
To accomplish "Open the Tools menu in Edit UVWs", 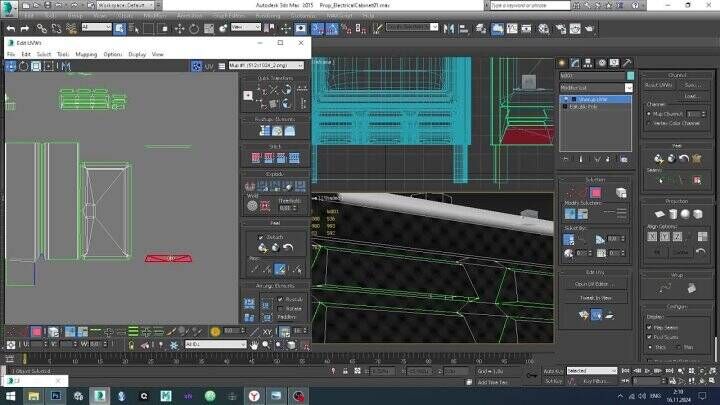I will coord(62,54).
